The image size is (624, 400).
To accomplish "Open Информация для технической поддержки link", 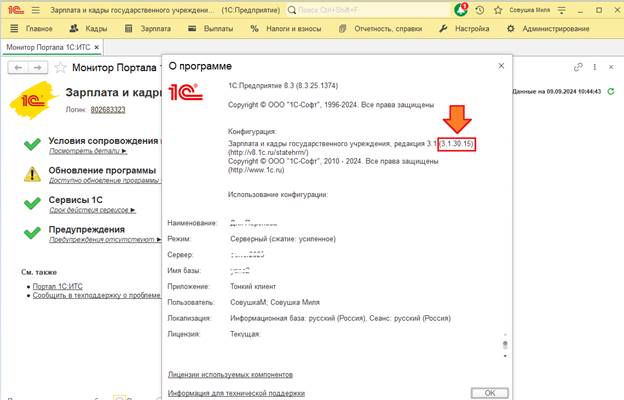I will click(236, 393).
